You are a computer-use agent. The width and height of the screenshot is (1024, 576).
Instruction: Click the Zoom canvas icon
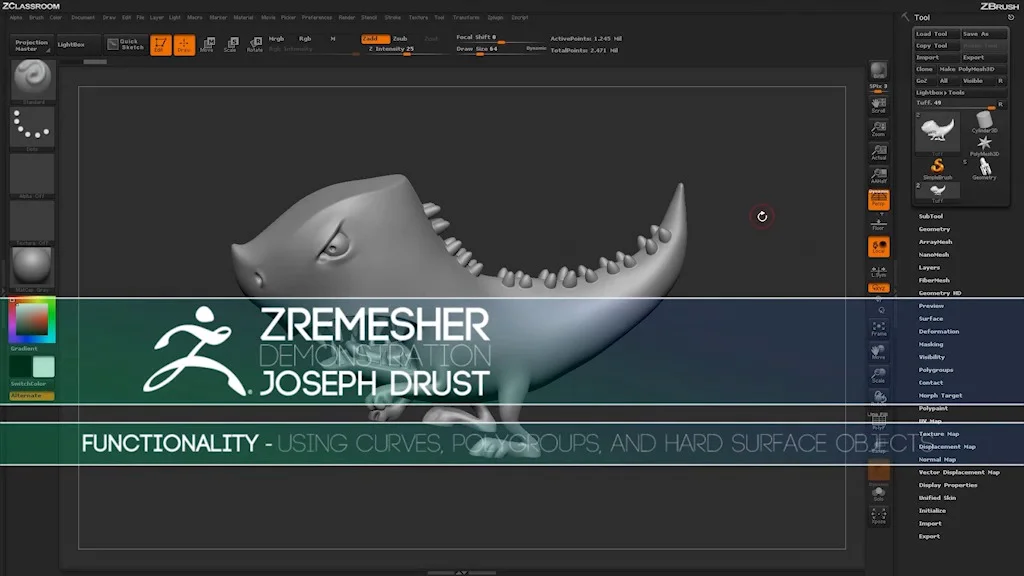tap(878, 129)
